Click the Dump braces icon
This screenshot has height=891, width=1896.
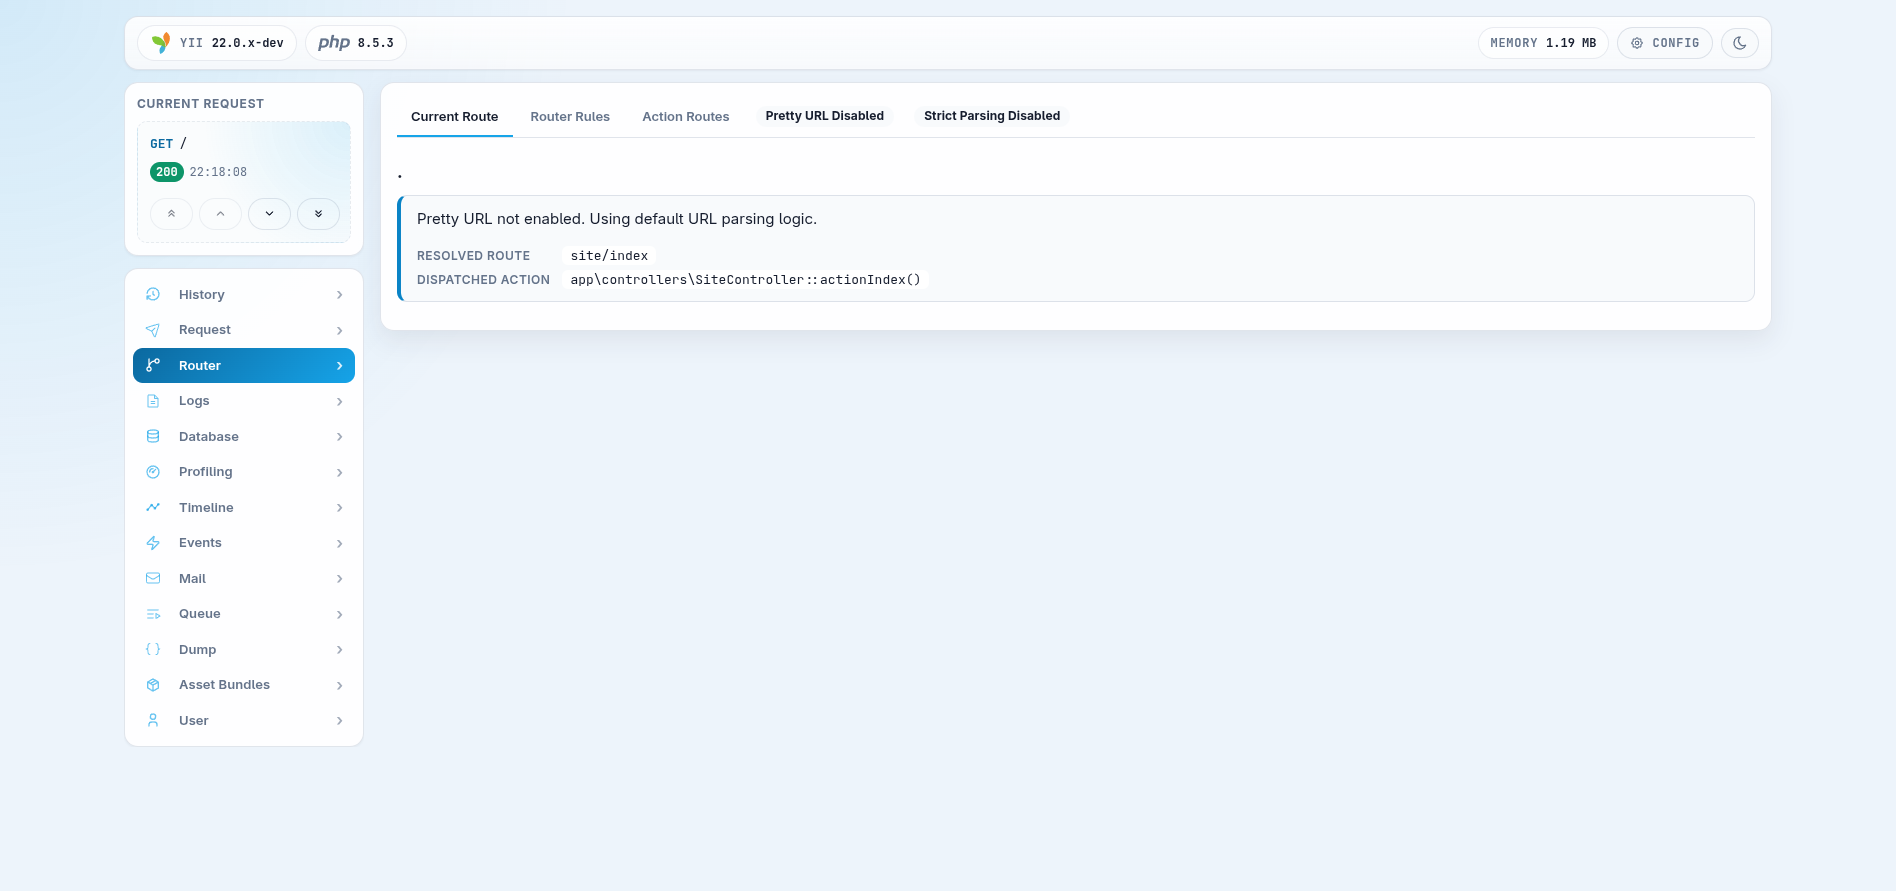[153, 649]
